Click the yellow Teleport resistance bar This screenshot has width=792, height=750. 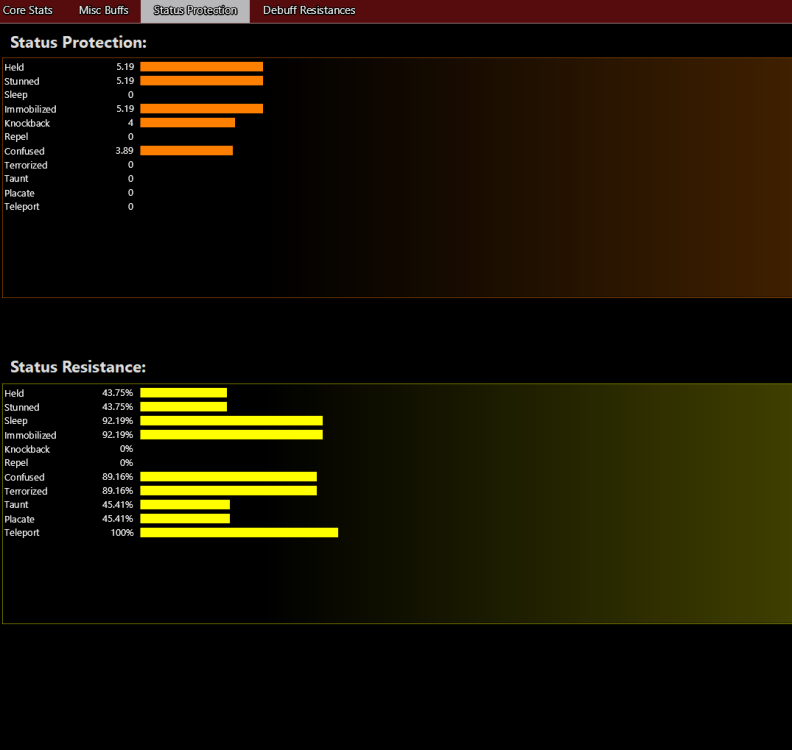[239, 533]
